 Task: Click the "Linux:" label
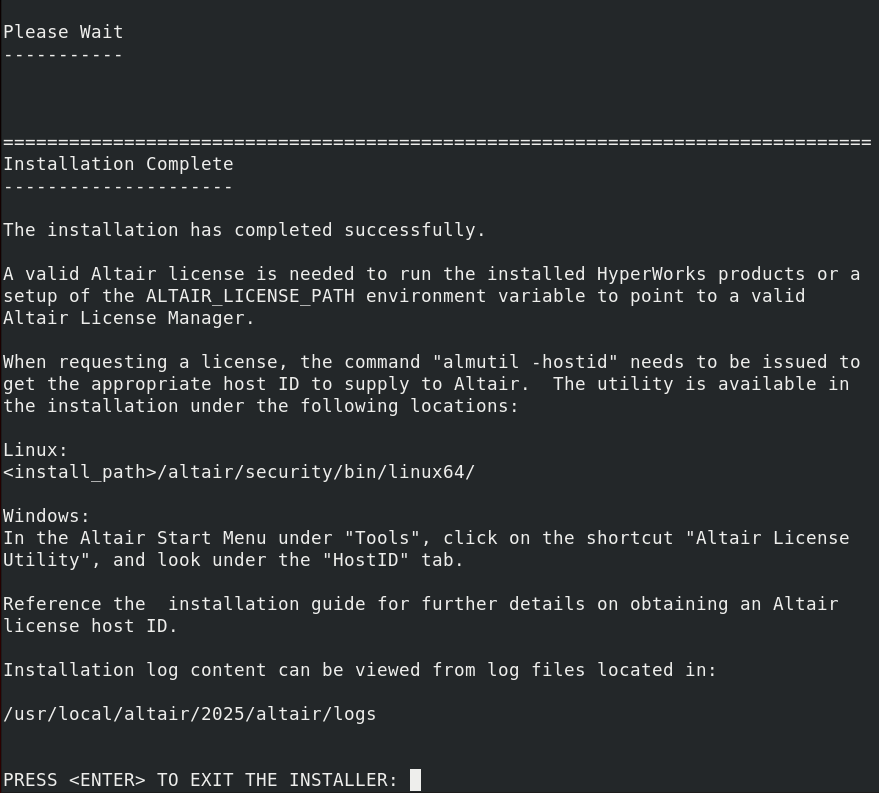[36, 450]
